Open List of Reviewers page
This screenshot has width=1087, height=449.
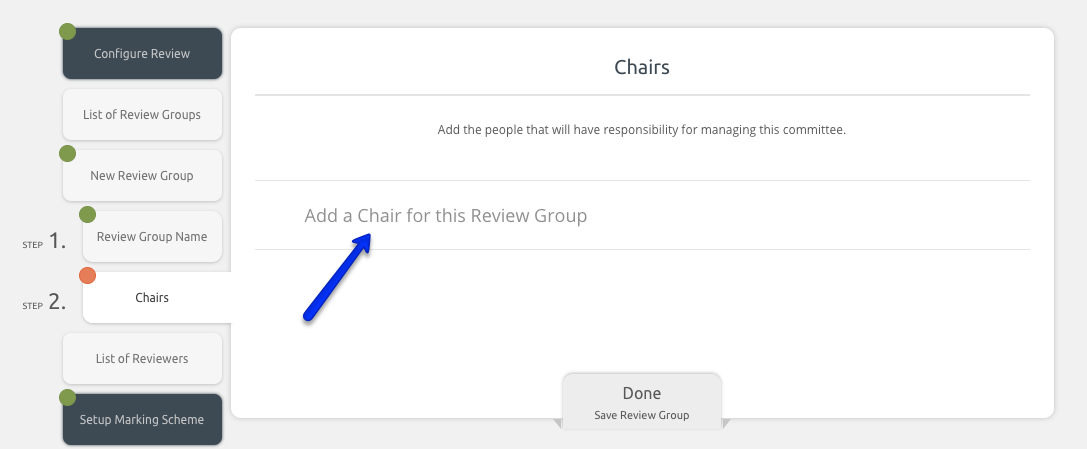pos(142,358)
